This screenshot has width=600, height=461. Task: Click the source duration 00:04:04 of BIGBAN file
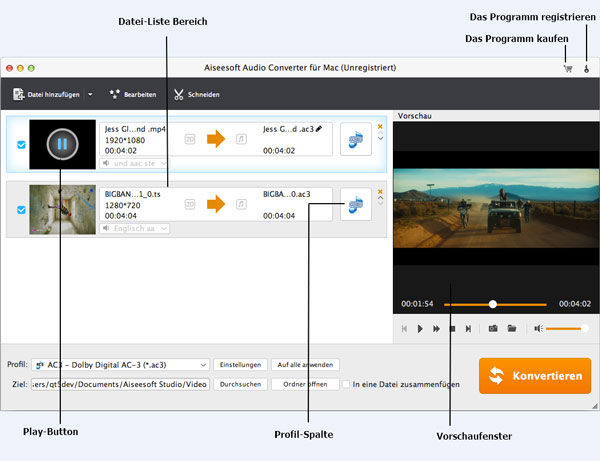click(121, 216)
